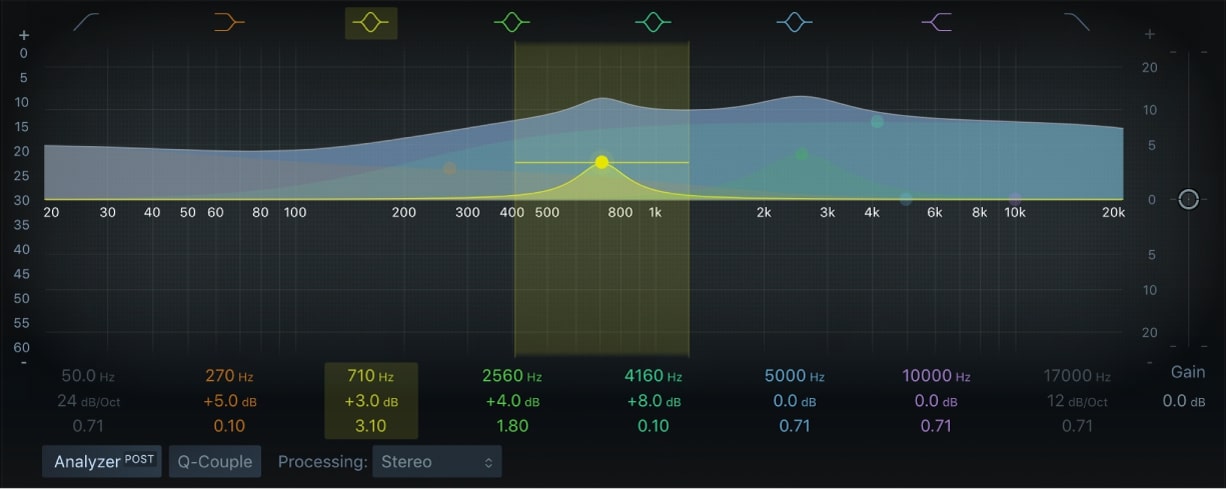Click the +8.0 dB gain field

pyautogui.click(x=653, y=401)
